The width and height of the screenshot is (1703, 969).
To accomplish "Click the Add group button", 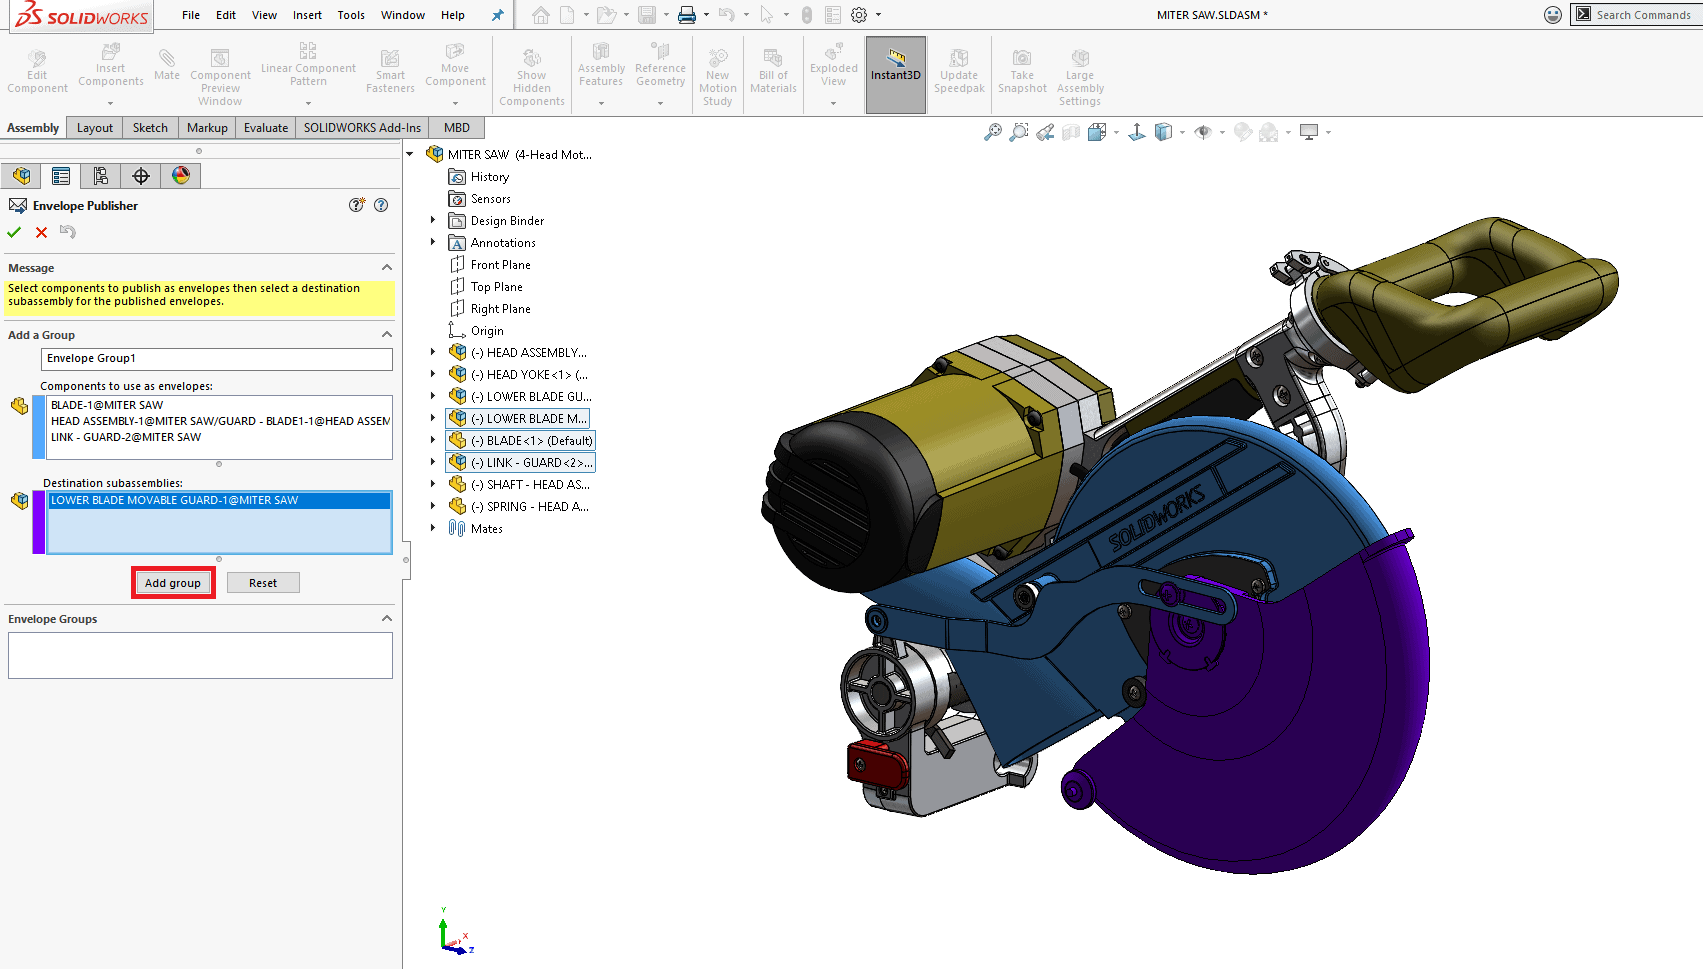I will click(x=173, y=583).
